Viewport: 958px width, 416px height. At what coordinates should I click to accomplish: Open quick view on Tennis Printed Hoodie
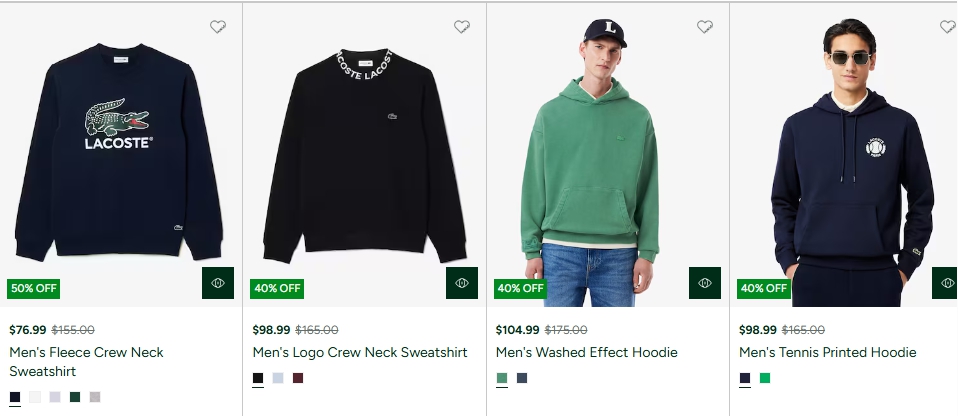(x=946, y=283)
